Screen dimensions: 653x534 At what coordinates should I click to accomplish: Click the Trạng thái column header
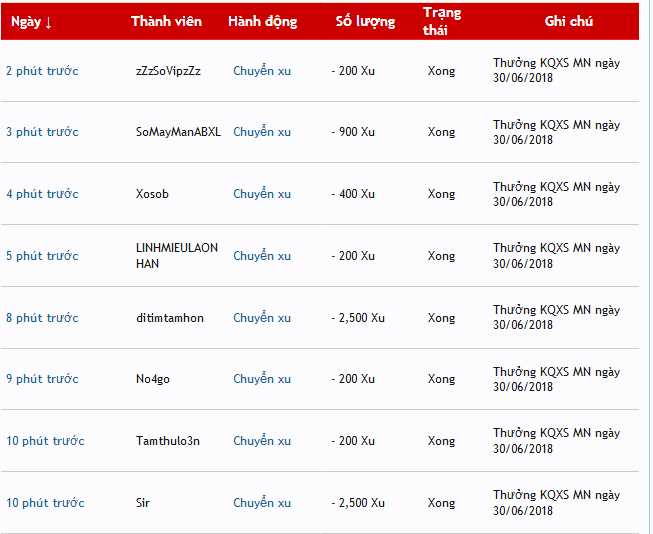click(x=442, y=21)
